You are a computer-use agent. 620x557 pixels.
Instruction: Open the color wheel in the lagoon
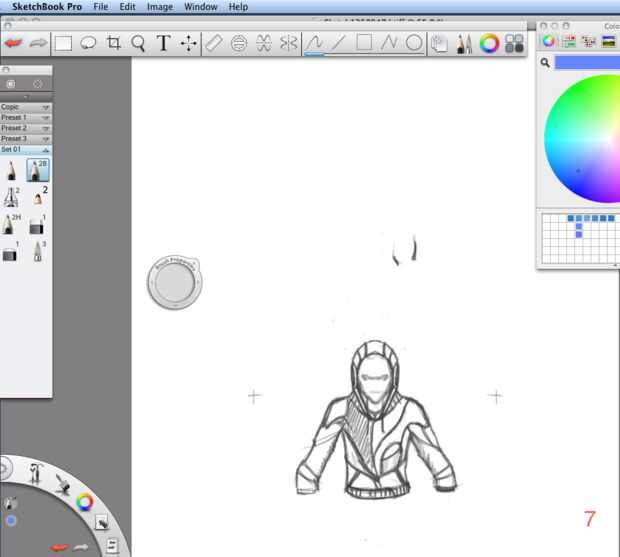click(85, 502)
